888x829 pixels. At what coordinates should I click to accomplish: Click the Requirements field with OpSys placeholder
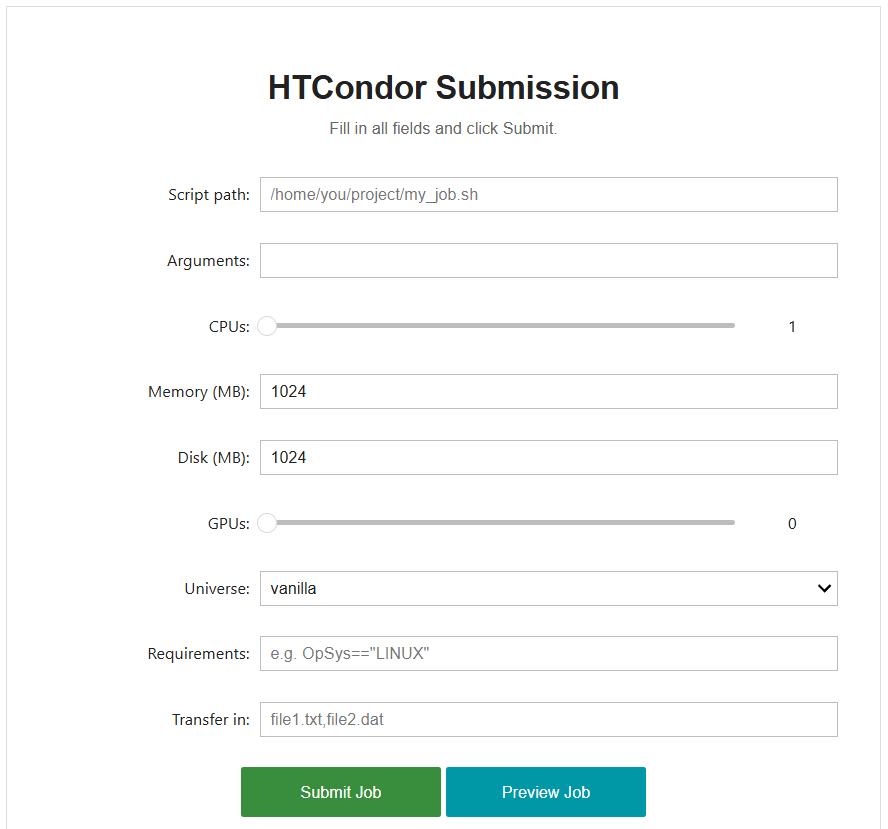[x=548, y=653]
